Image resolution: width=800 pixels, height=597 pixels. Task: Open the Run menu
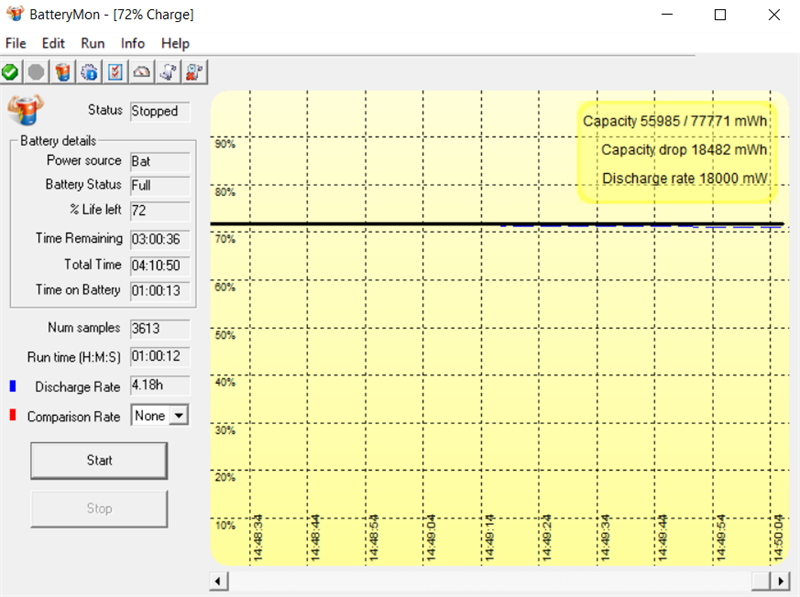pyautogui.click(x=92, y=43)
